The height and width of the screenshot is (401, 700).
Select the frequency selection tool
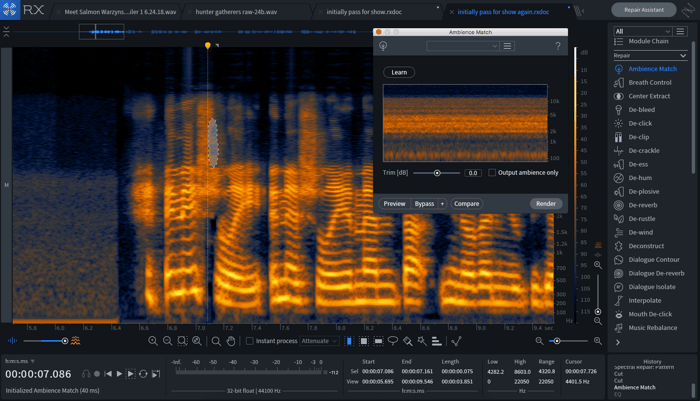coord(378,341)
